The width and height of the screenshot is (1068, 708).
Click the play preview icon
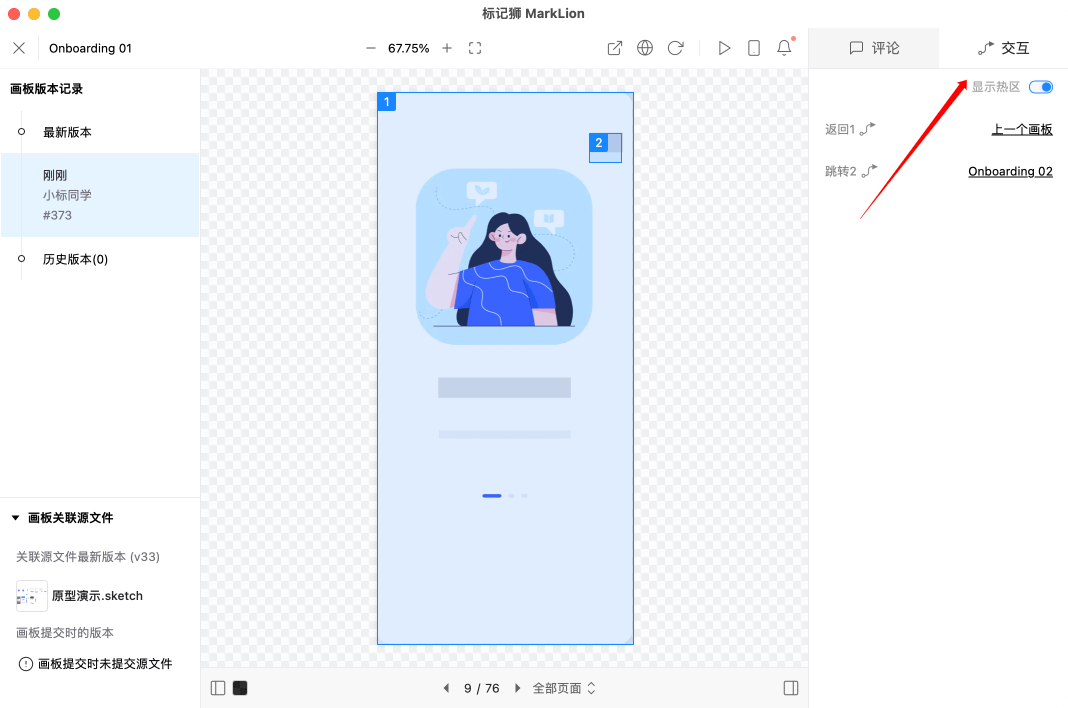pyautogui.click(x=724, y=48)
